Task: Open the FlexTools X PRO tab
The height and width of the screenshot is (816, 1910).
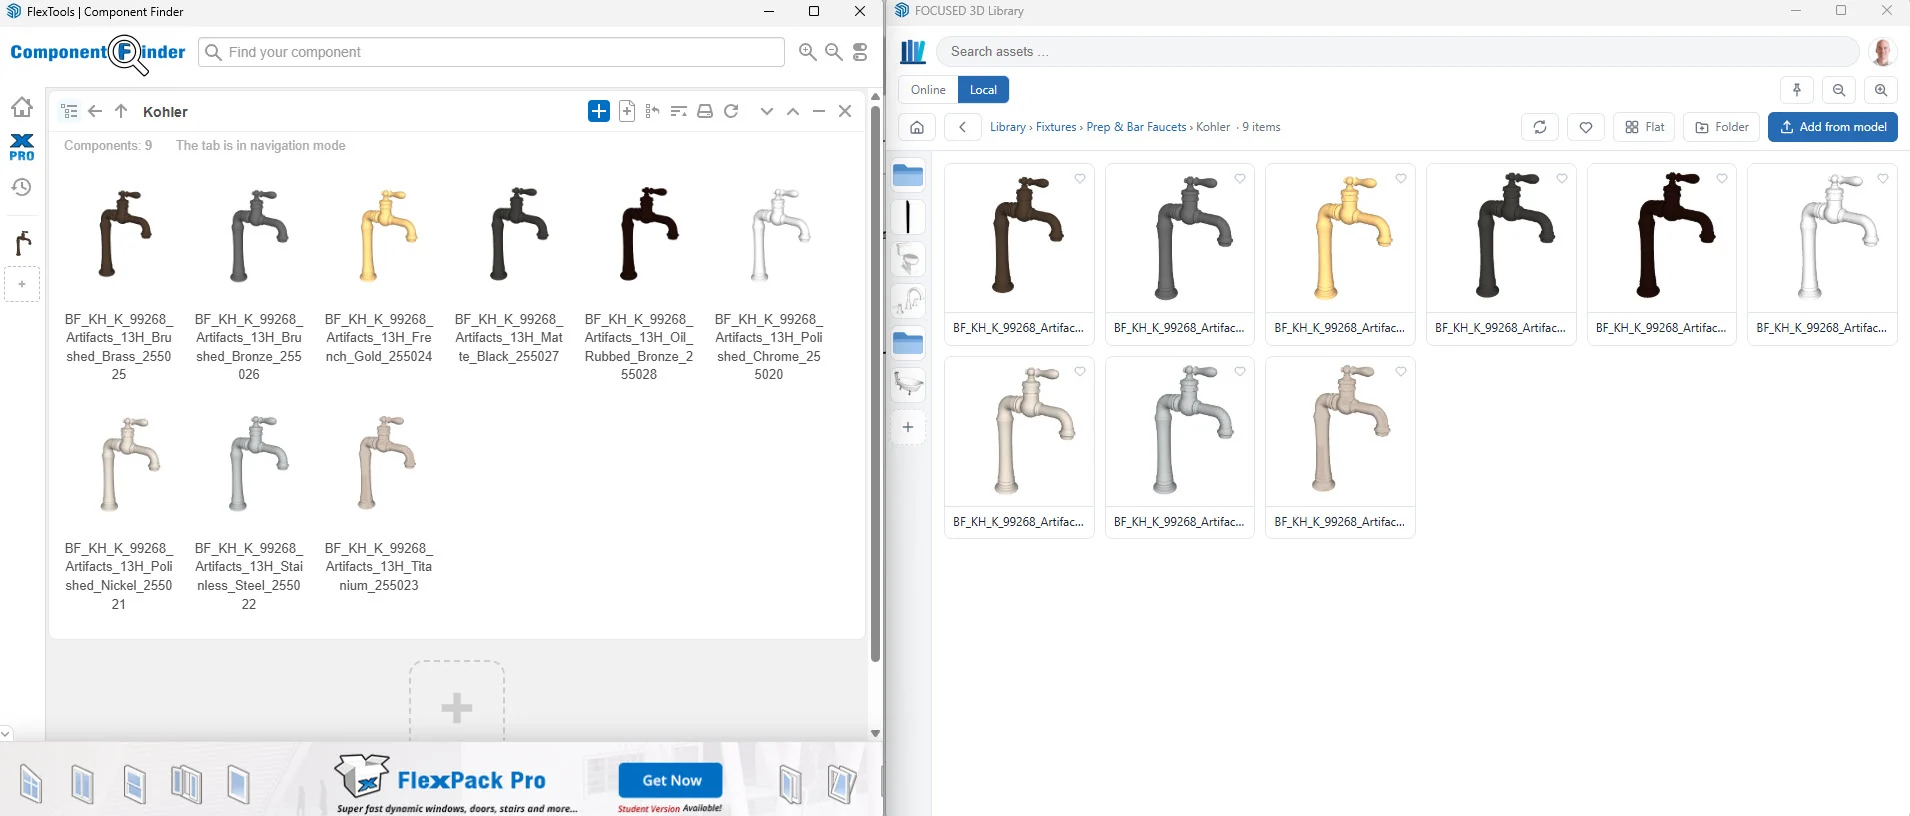Action: (22, 147)
